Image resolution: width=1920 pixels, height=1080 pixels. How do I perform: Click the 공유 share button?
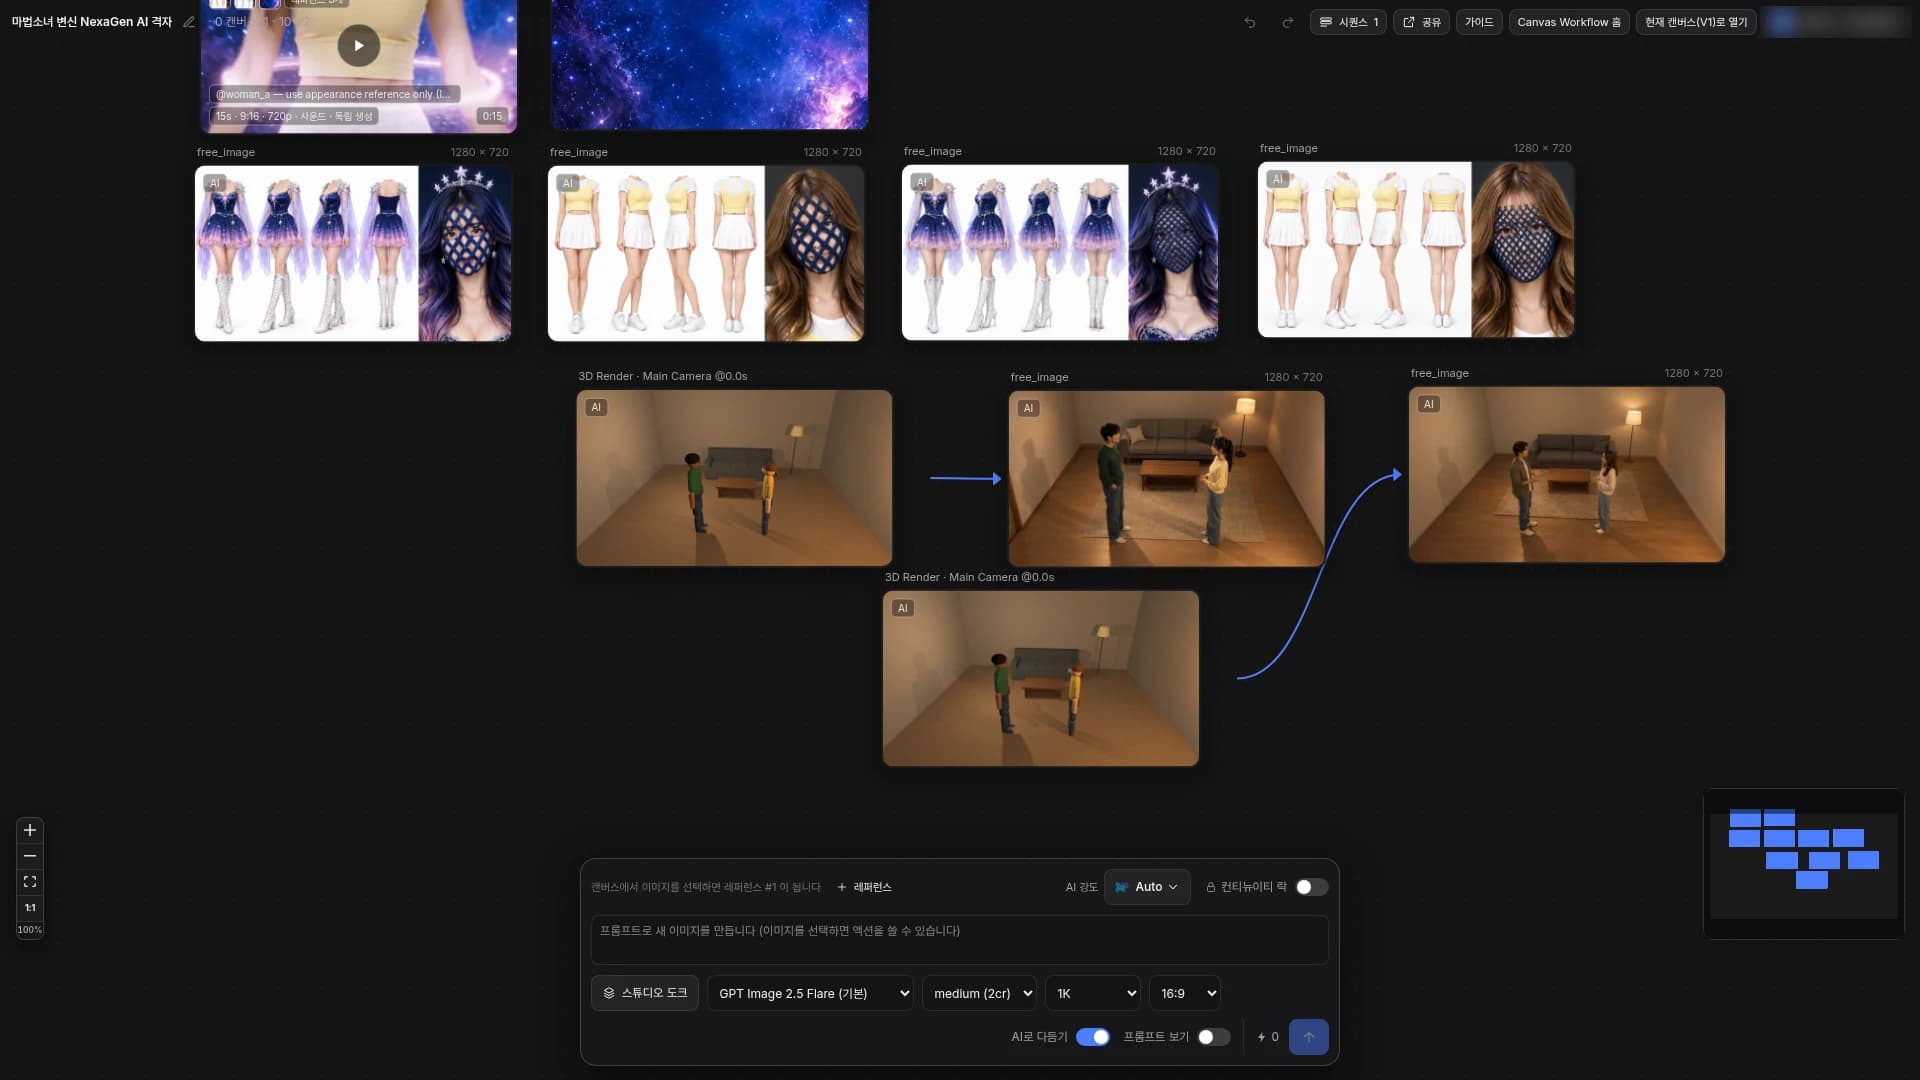pyautogui.click(x=1421, y=22)
